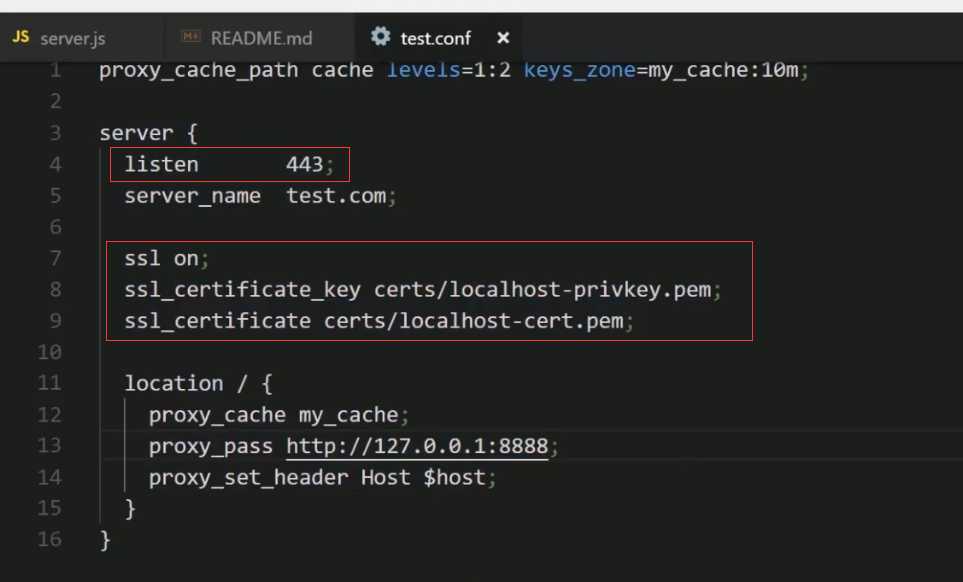Click line number 13 in gutter
The height and width of the screenshot is (582, 963).
49,445
